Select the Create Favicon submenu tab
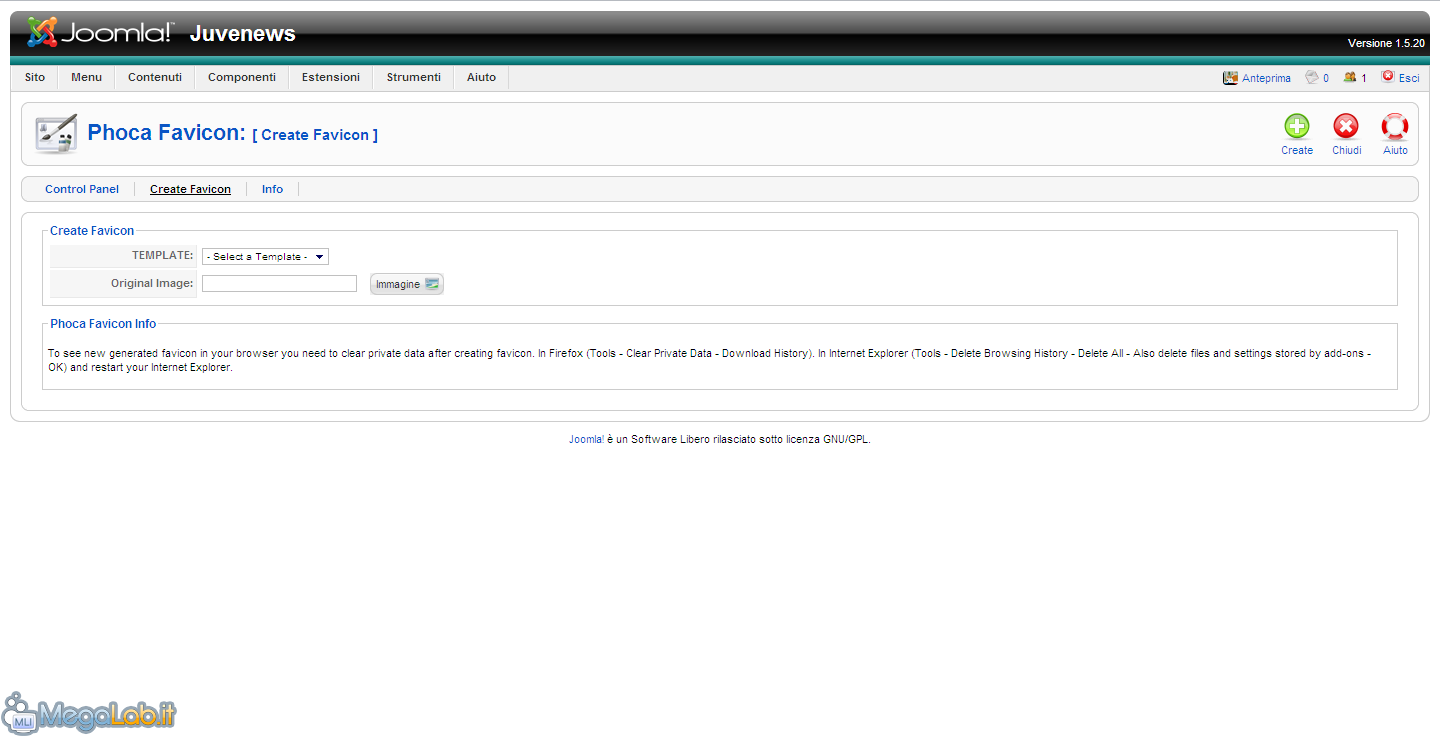 coord(190,189)
